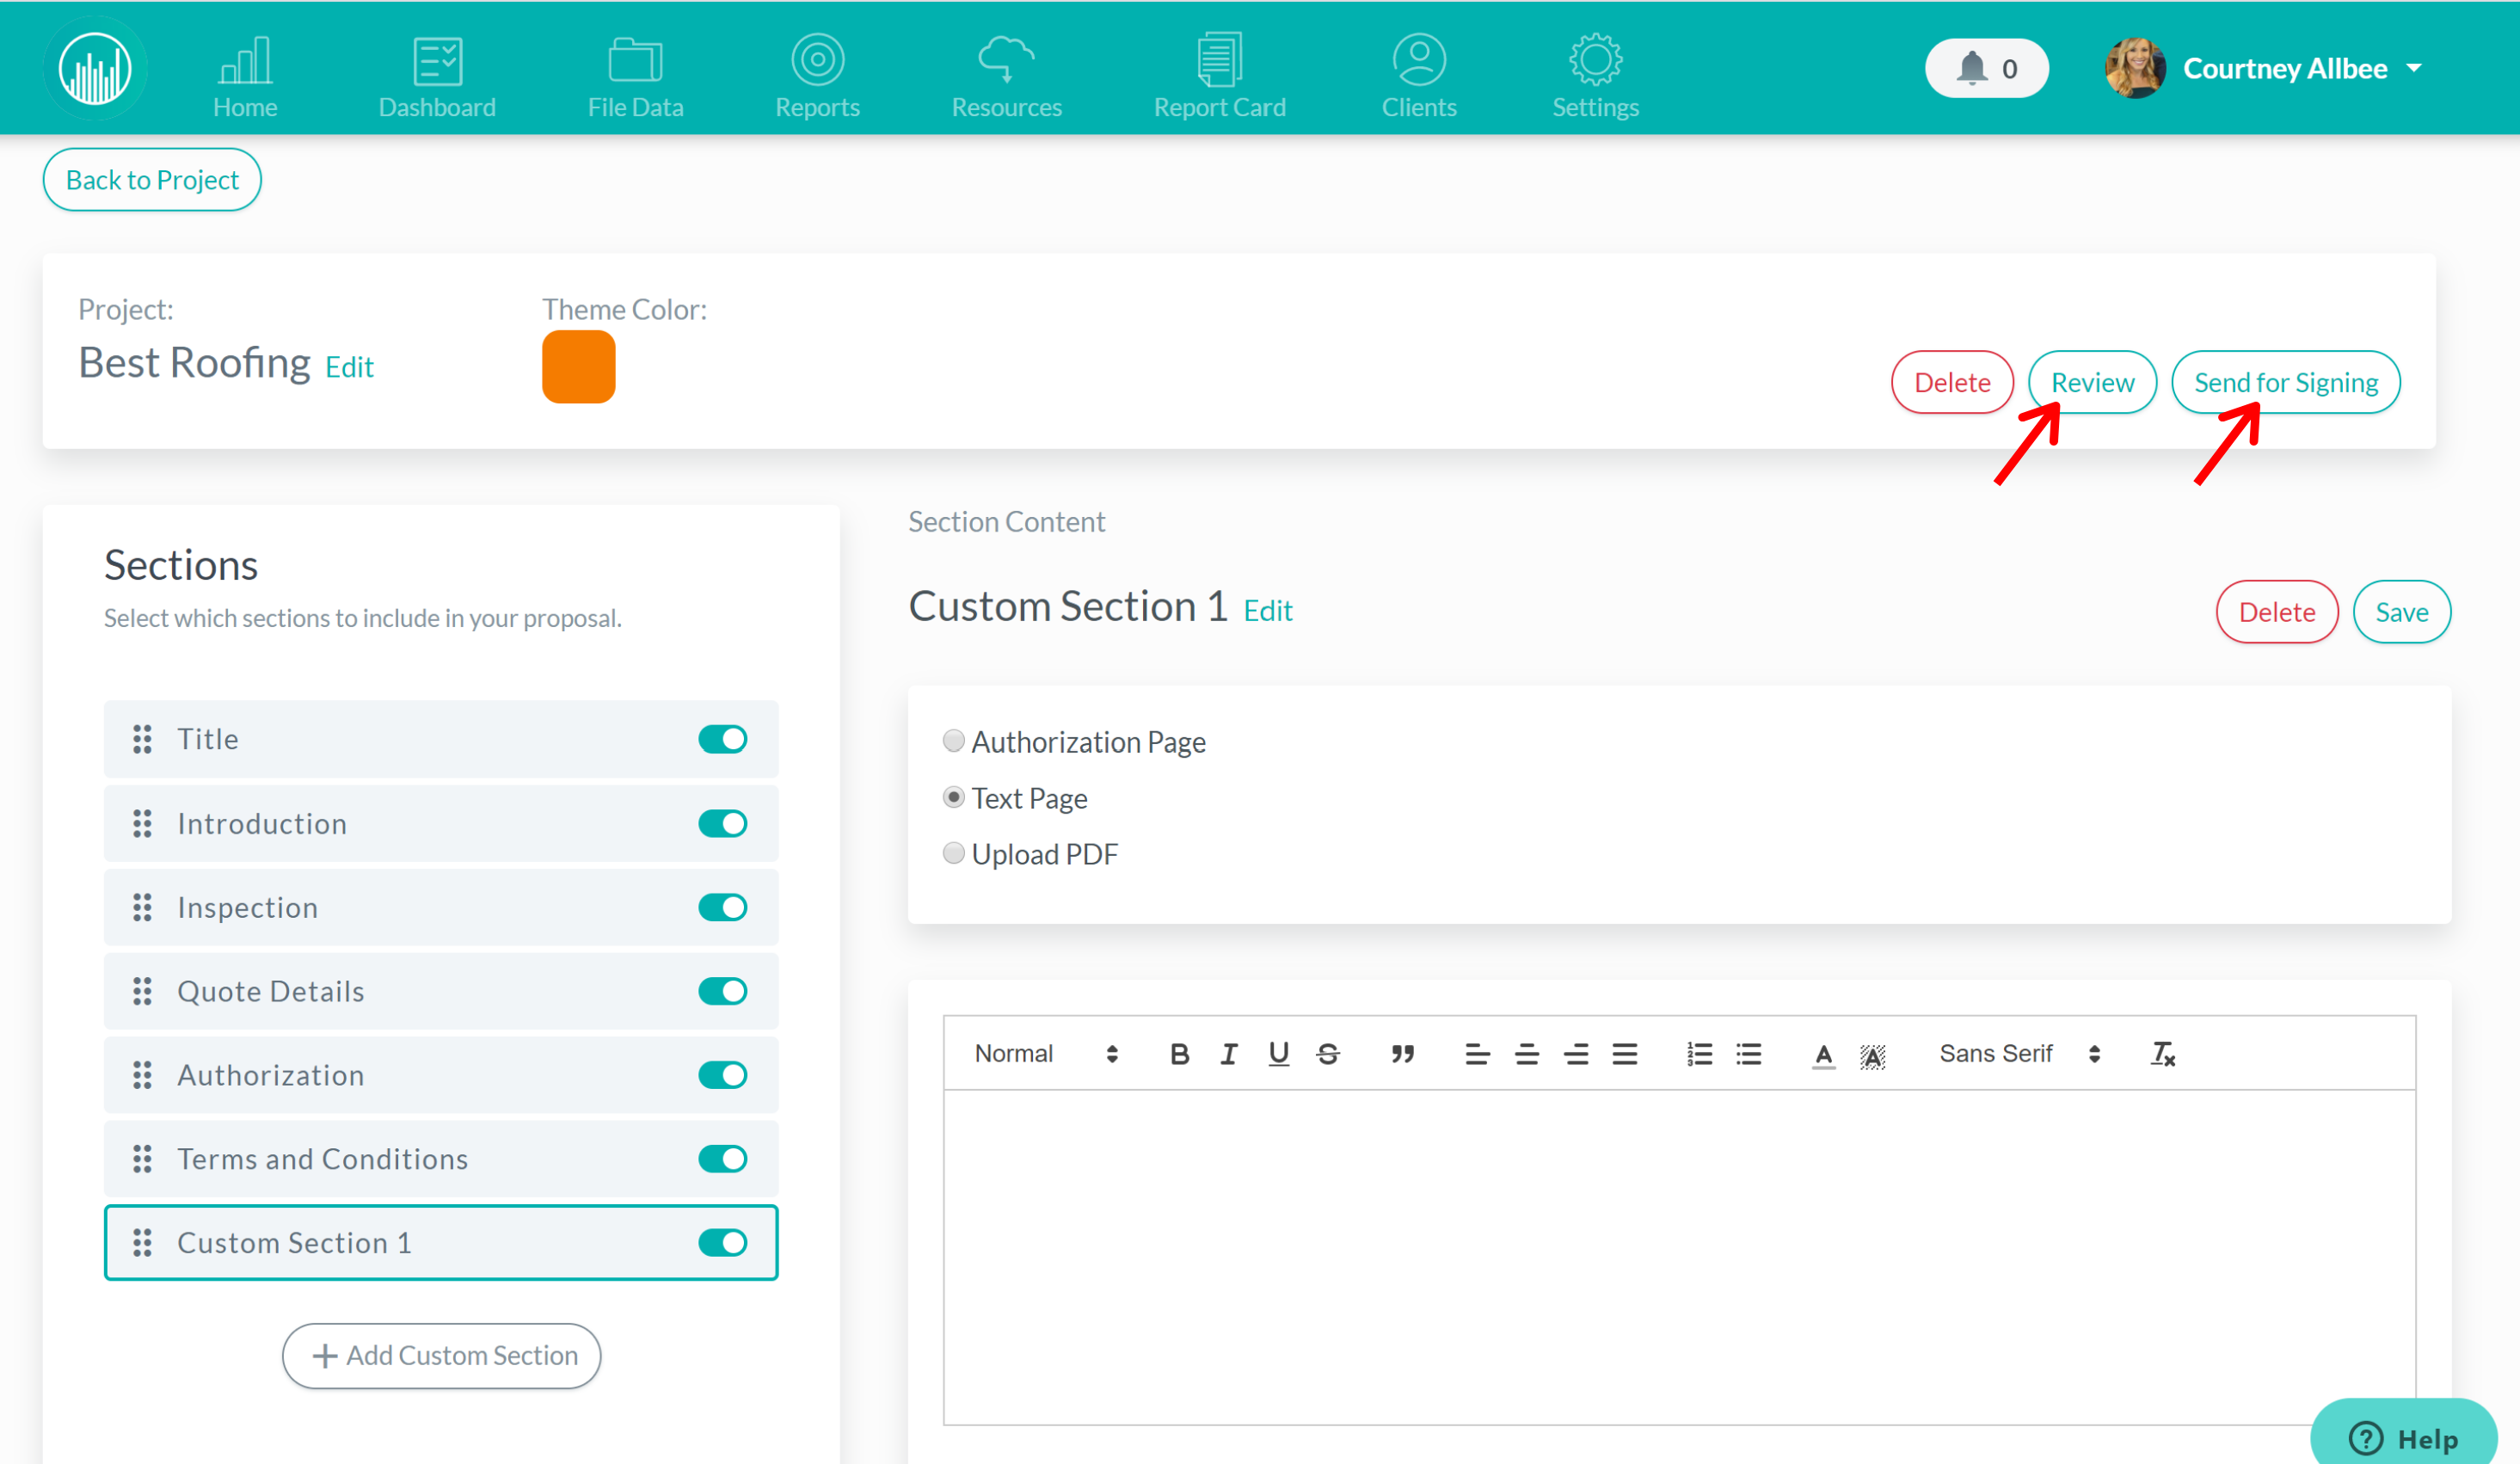Image resolution: width=2520 pixels, height=1464 pixels.
Task: Click Add Custom Section button
Action: [441, 1355]
